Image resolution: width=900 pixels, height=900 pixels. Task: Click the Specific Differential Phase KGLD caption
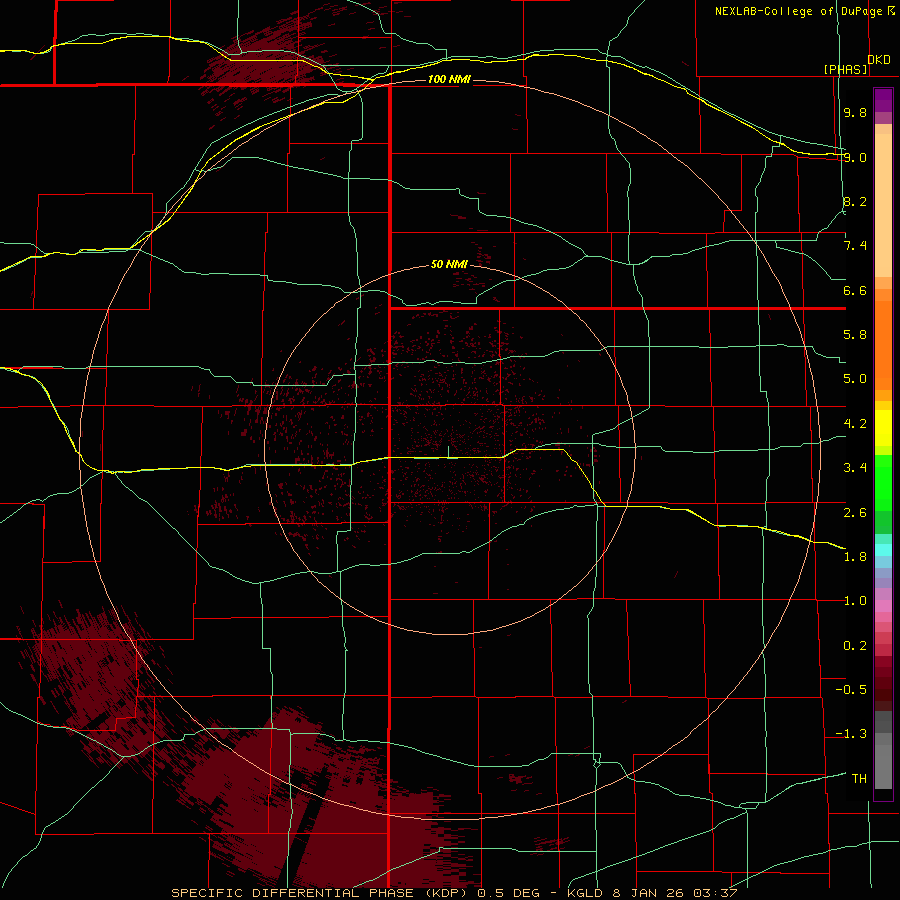(454, 893)
